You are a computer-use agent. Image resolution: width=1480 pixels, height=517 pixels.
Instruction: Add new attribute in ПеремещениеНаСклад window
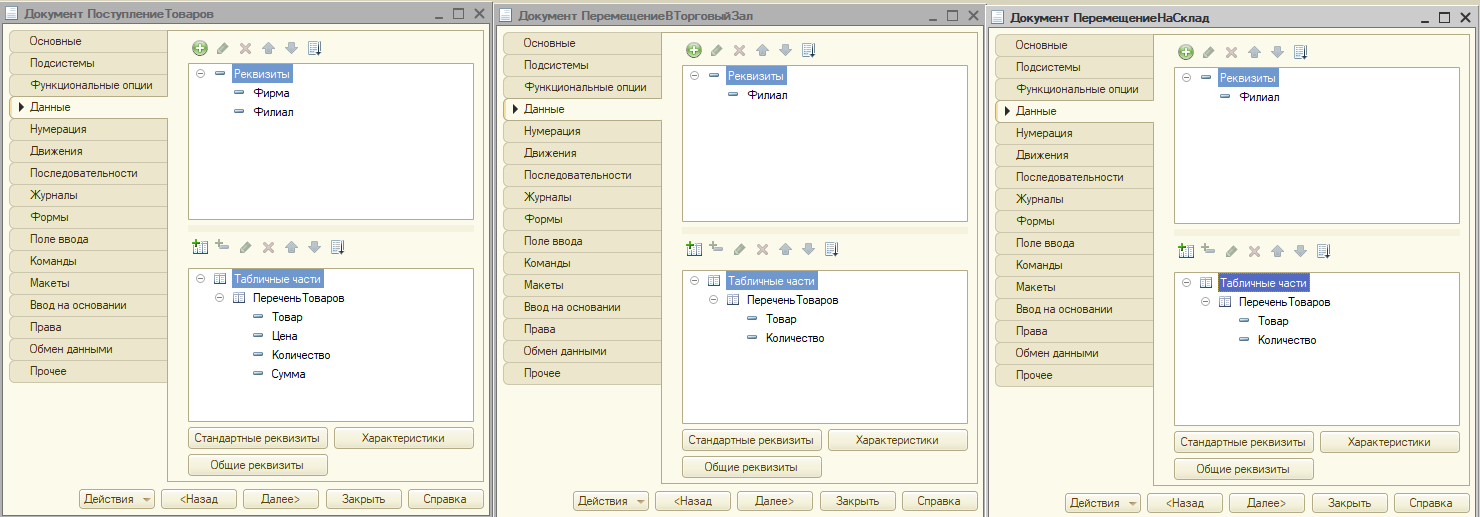coord(1185,52)
